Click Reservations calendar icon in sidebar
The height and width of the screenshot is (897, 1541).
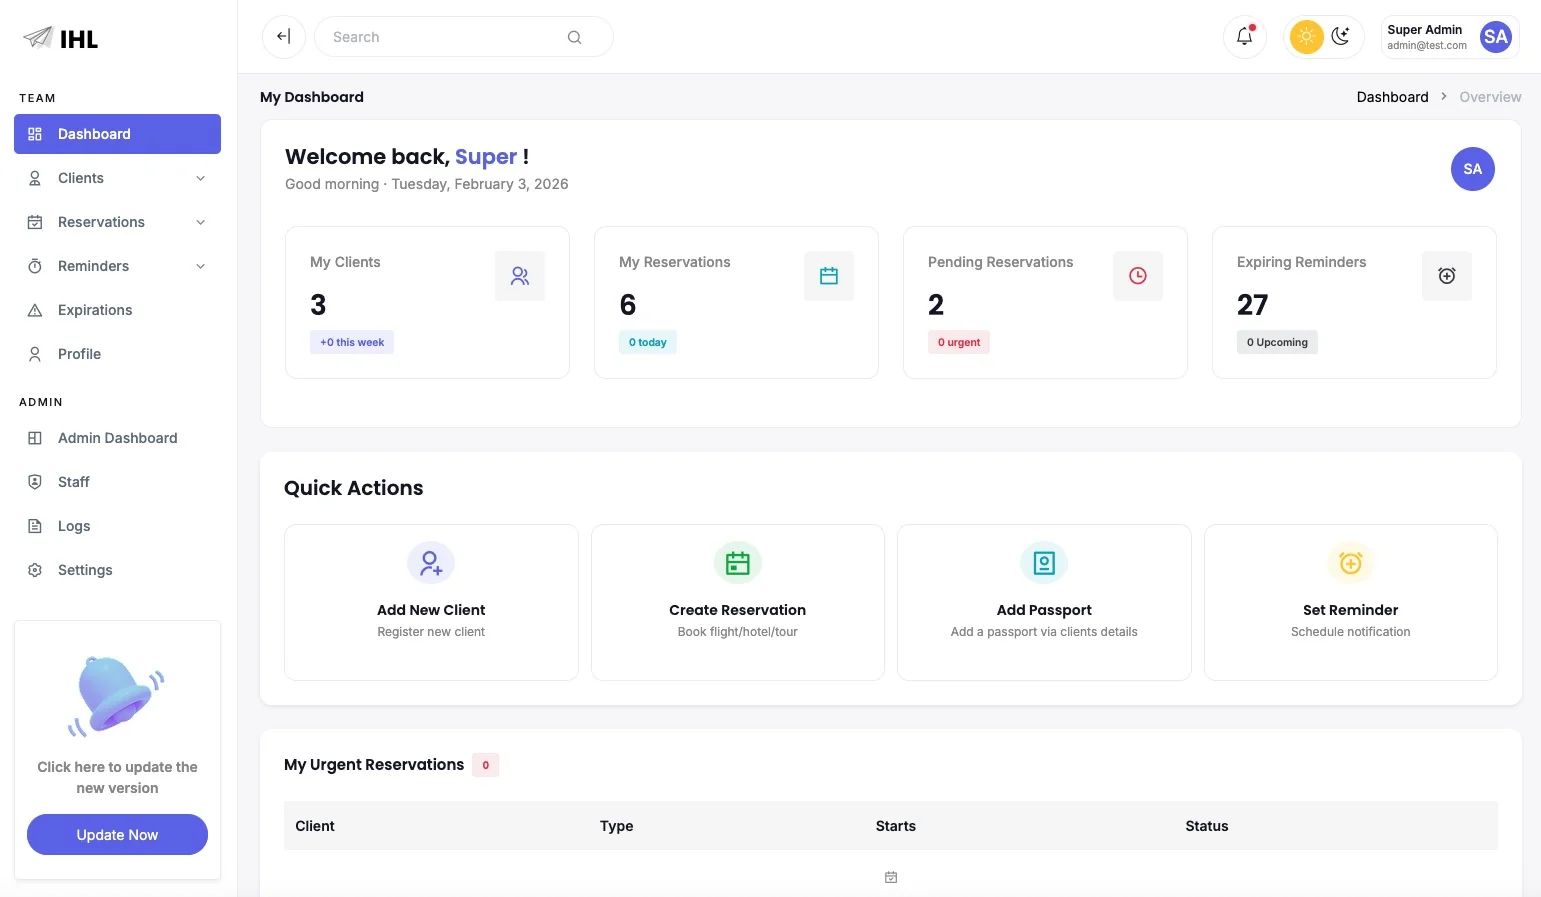pos(35,222)
